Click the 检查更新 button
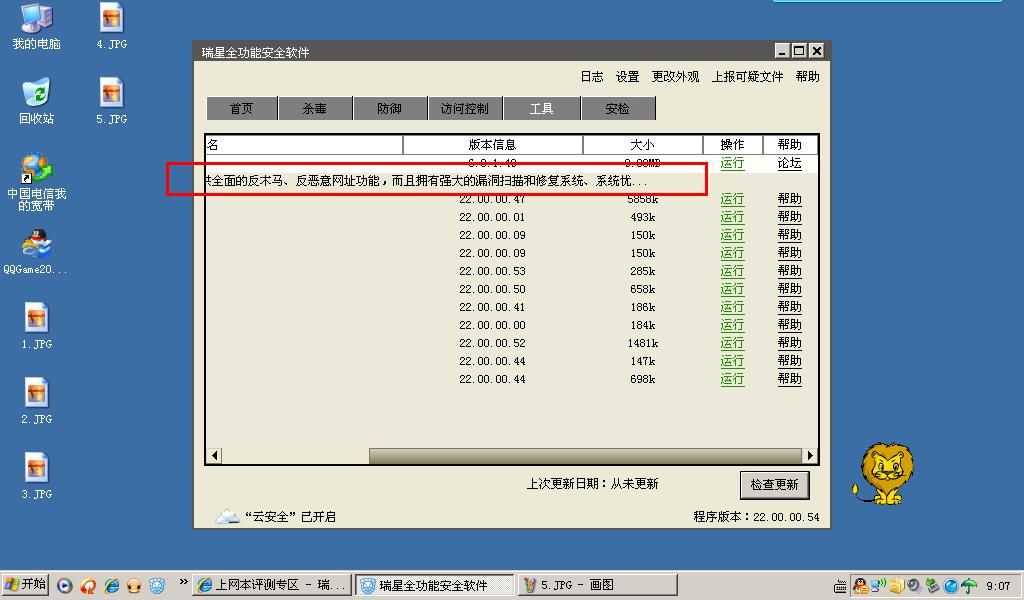 [775, 484]
